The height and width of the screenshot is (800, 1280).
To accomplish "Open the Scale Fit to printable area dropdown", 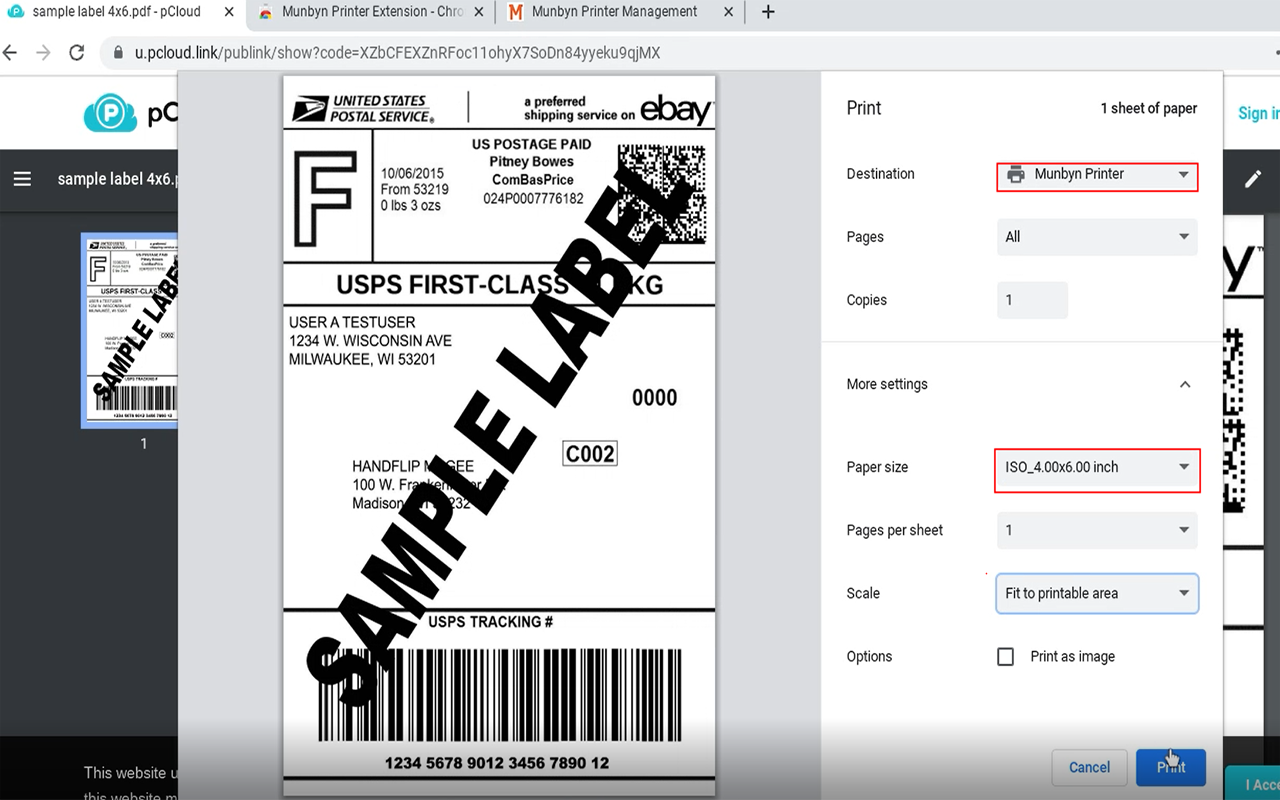I will [1097, 593].
